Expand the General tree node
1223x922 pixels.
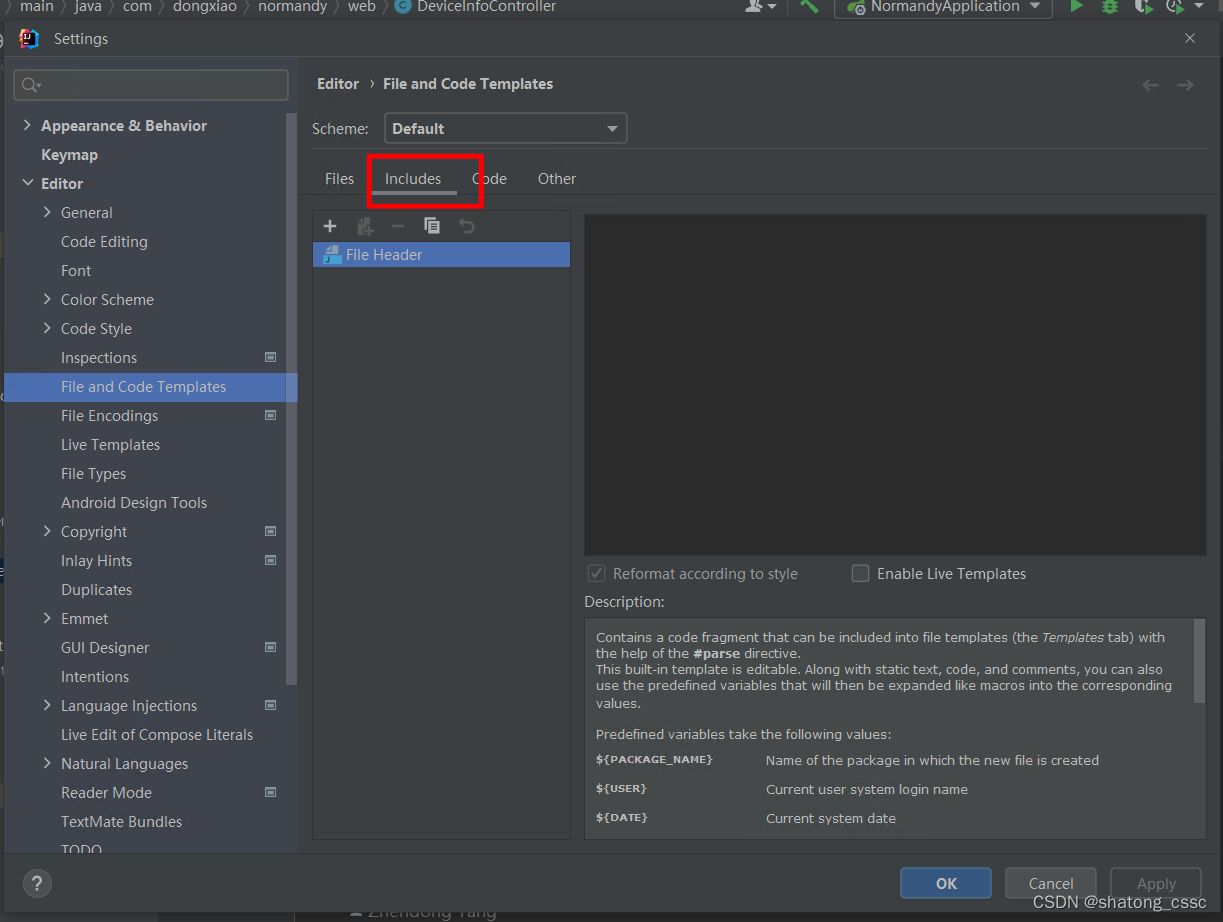47,212
